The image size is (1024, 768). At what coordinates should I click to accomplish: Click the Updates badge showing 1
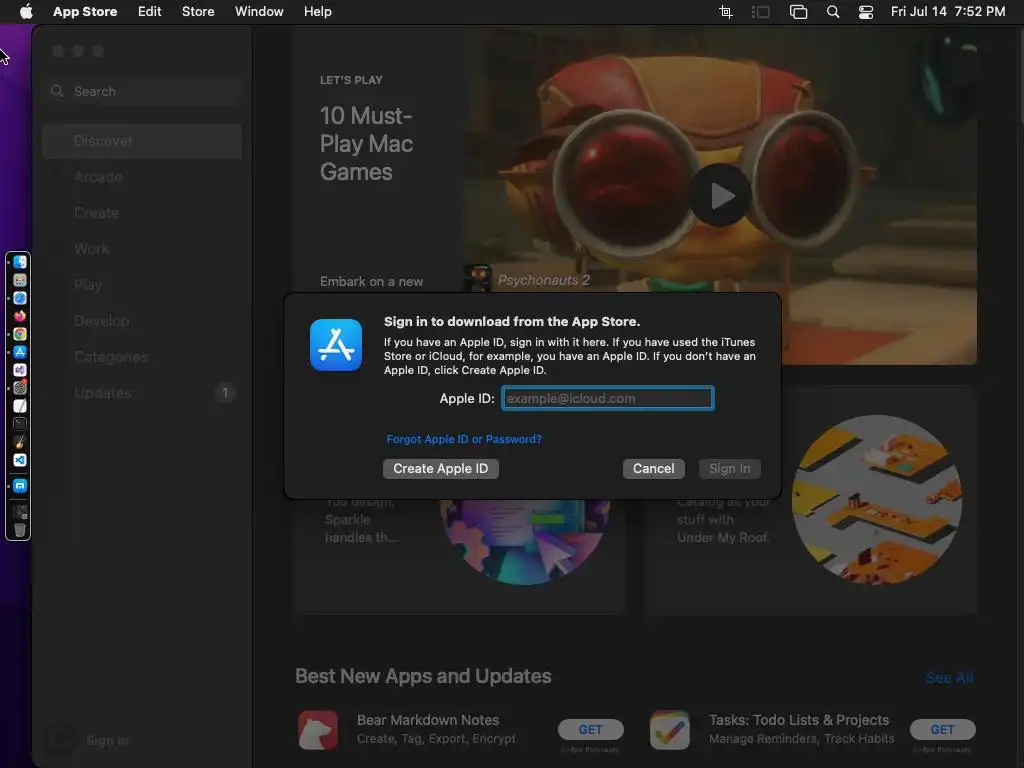[x=225, y=393]
